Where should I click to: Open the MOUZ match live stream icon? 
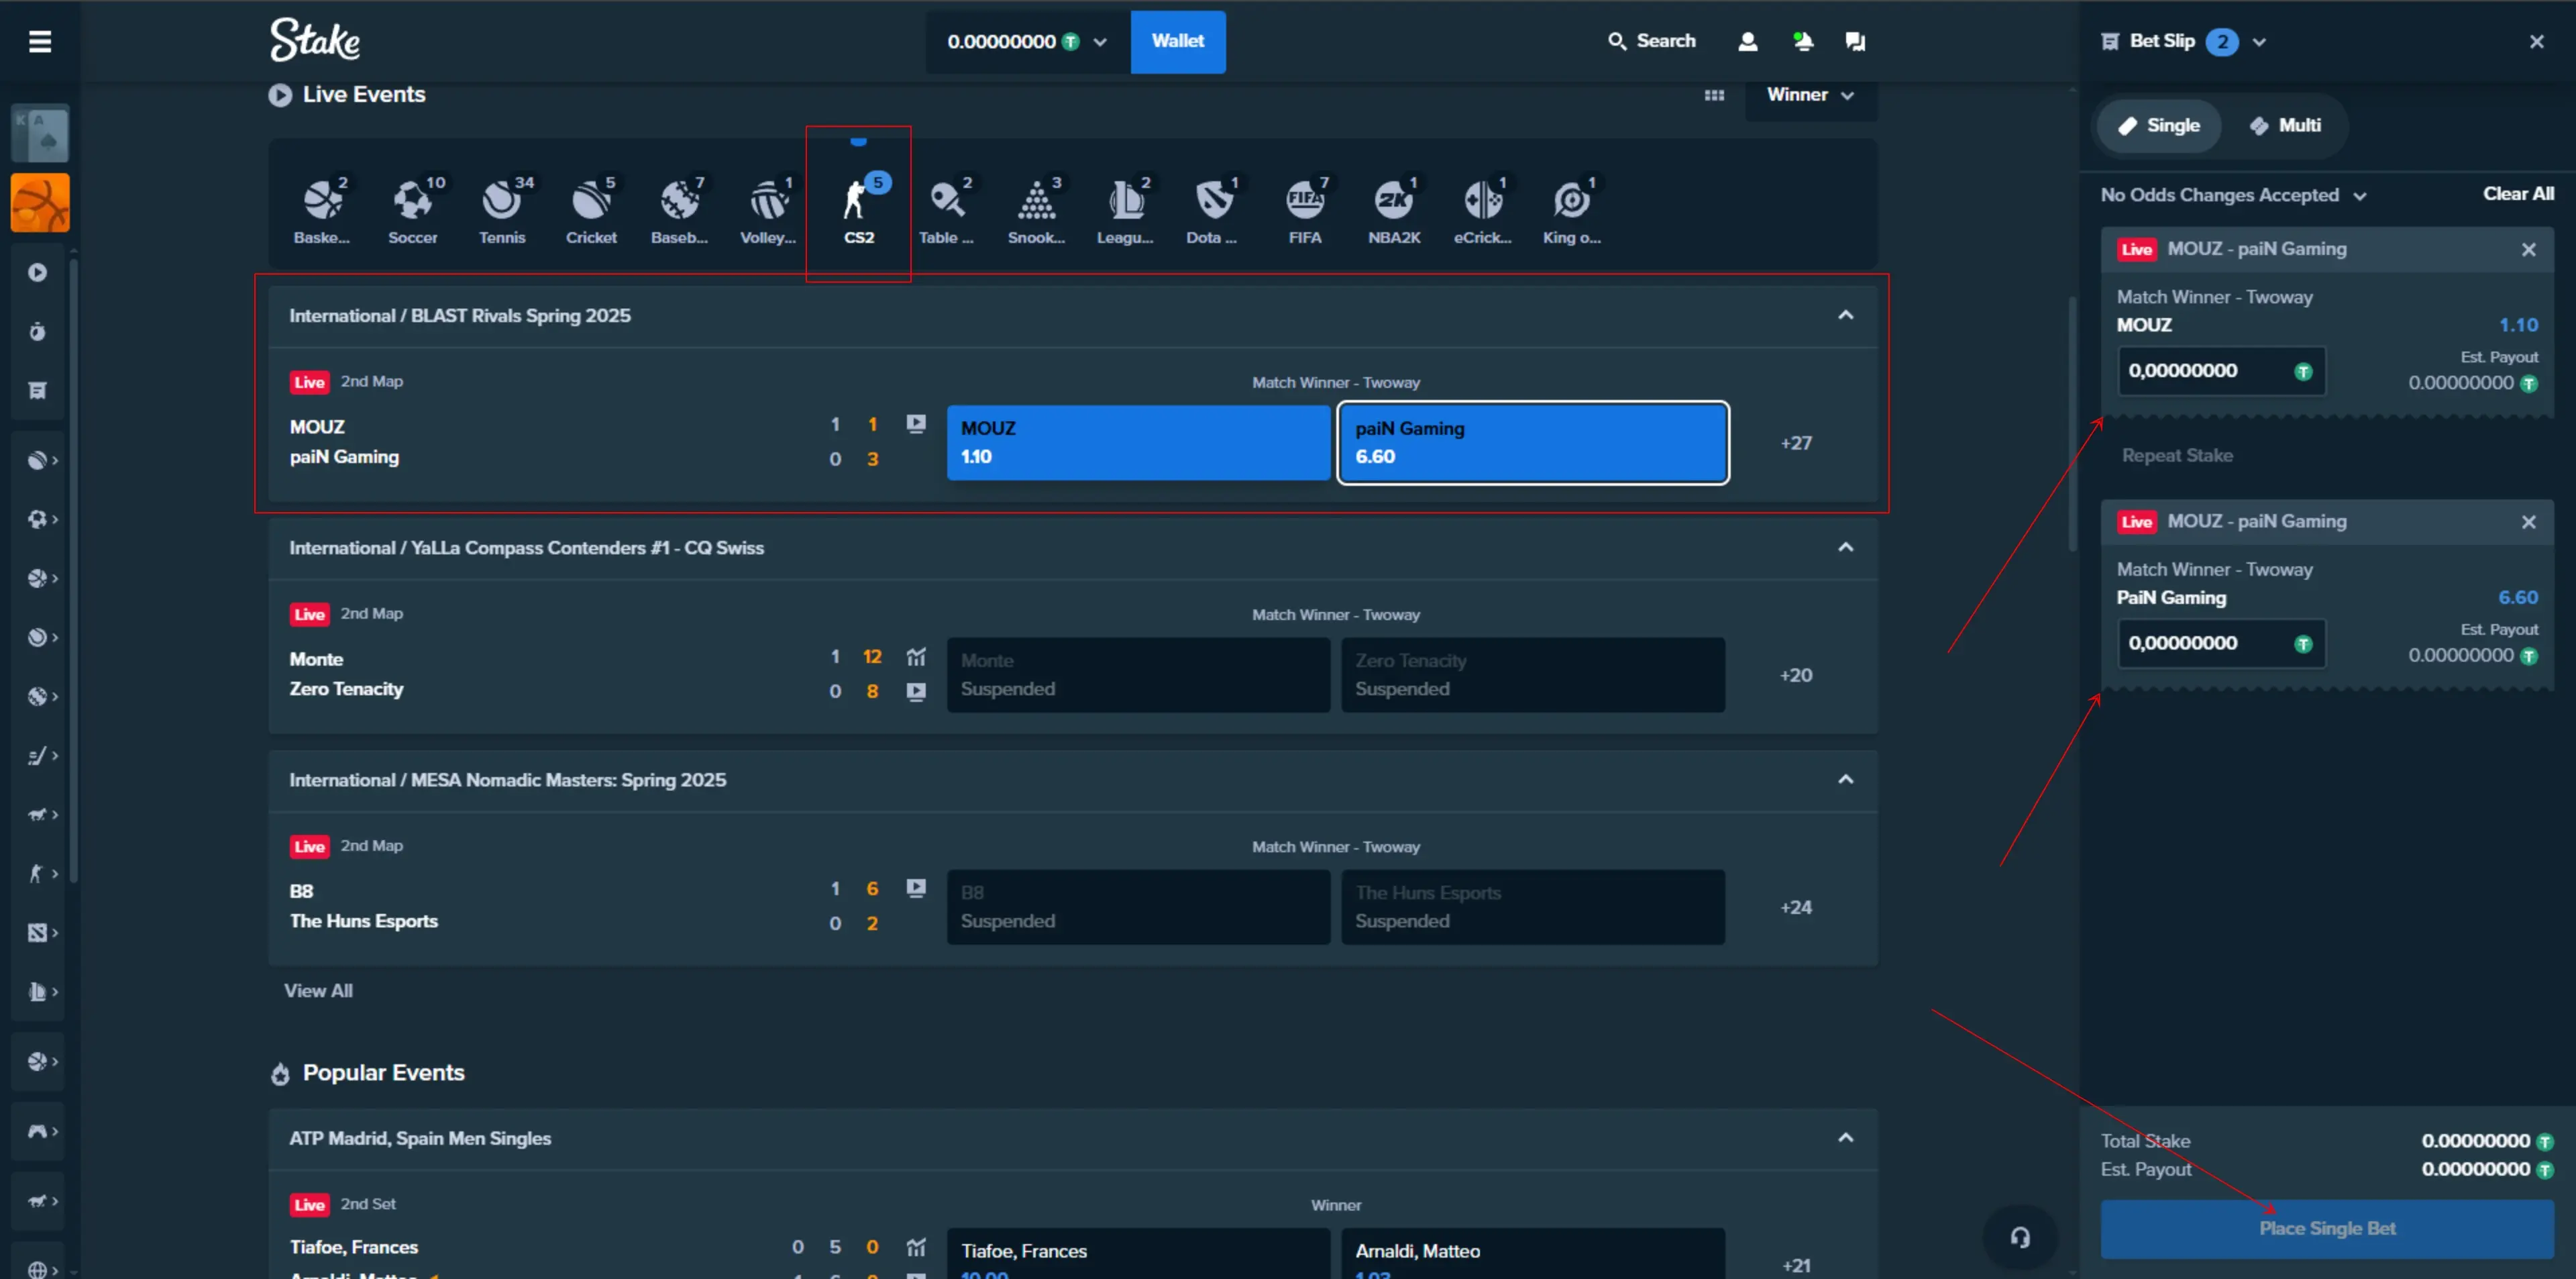(x=915, y=424)
